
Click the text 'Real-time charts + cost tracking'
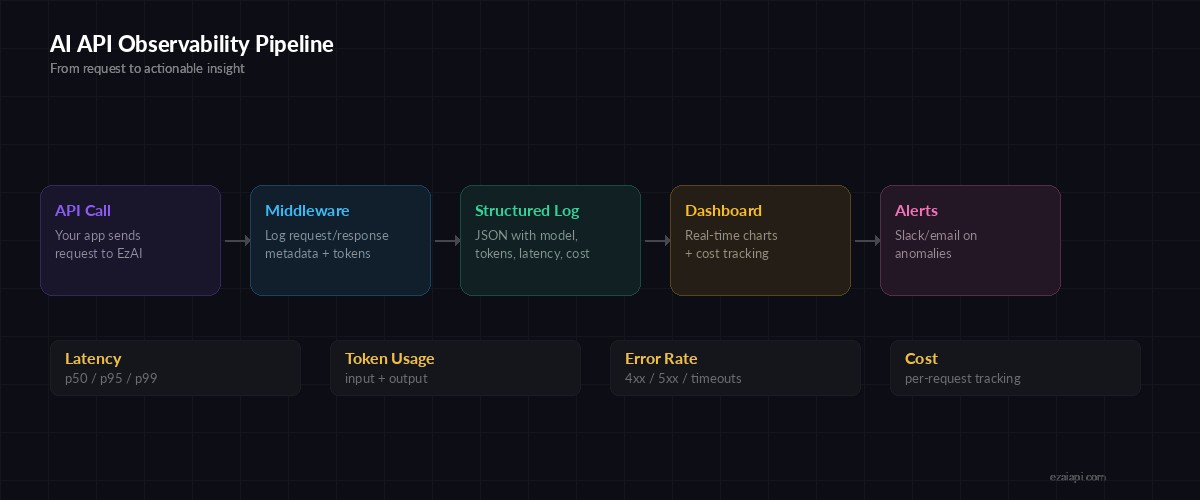point(731,245)
